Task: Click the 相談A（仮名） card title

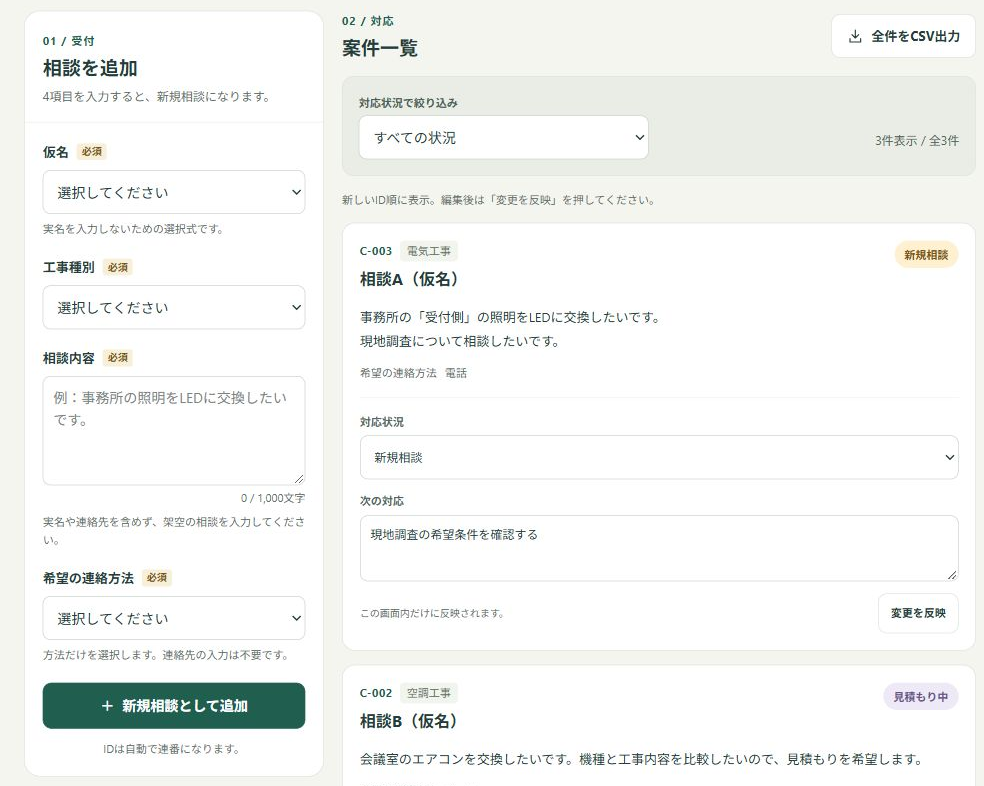Action: [x=410, y=279]
